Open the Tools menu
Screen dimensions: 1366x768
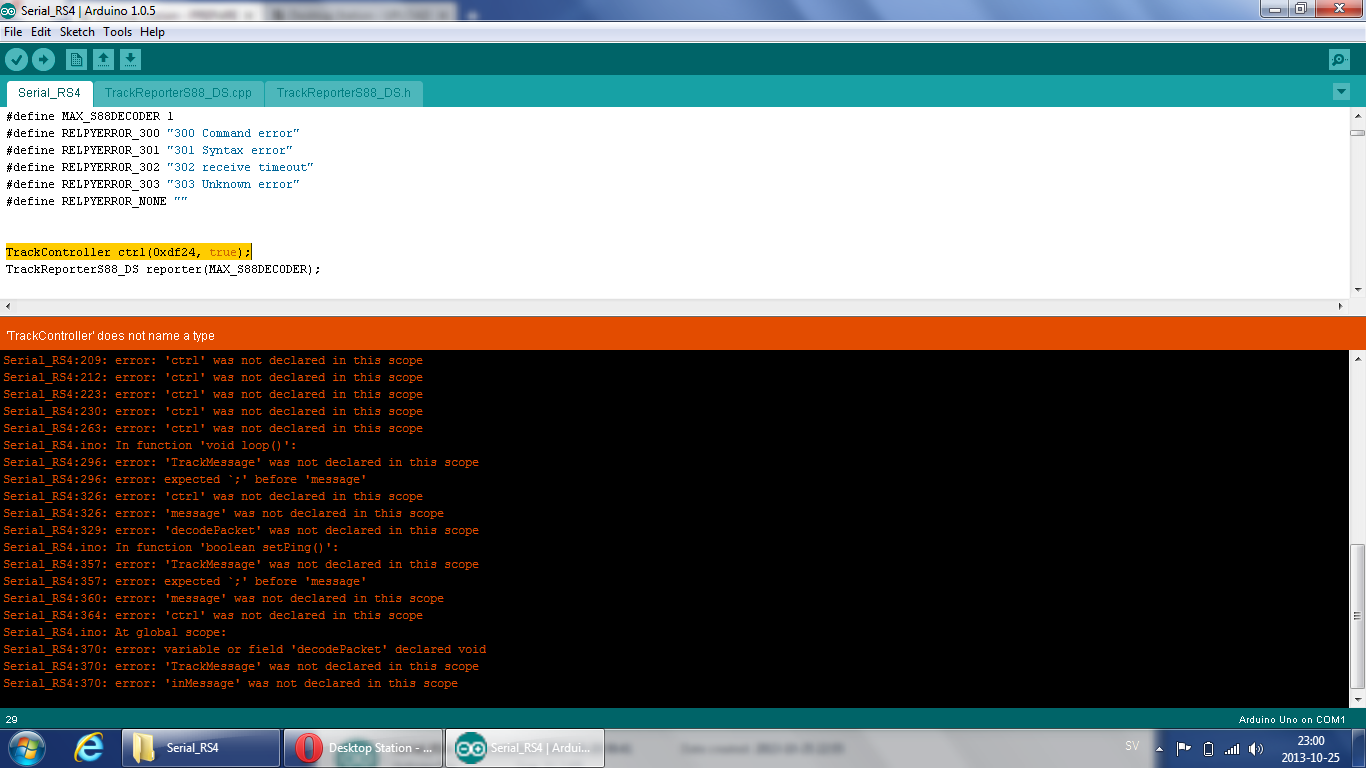pos(117,32)
